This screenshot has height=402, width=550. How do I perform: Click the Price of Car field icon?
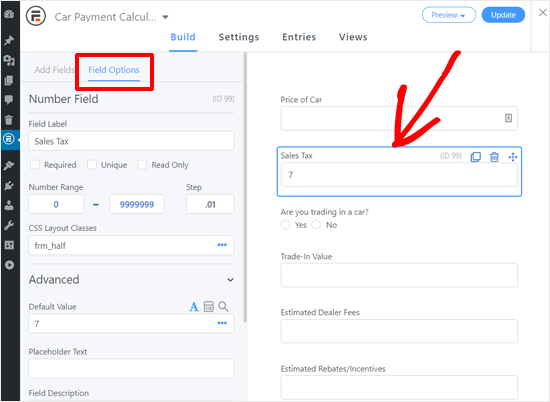click(508, 118)
